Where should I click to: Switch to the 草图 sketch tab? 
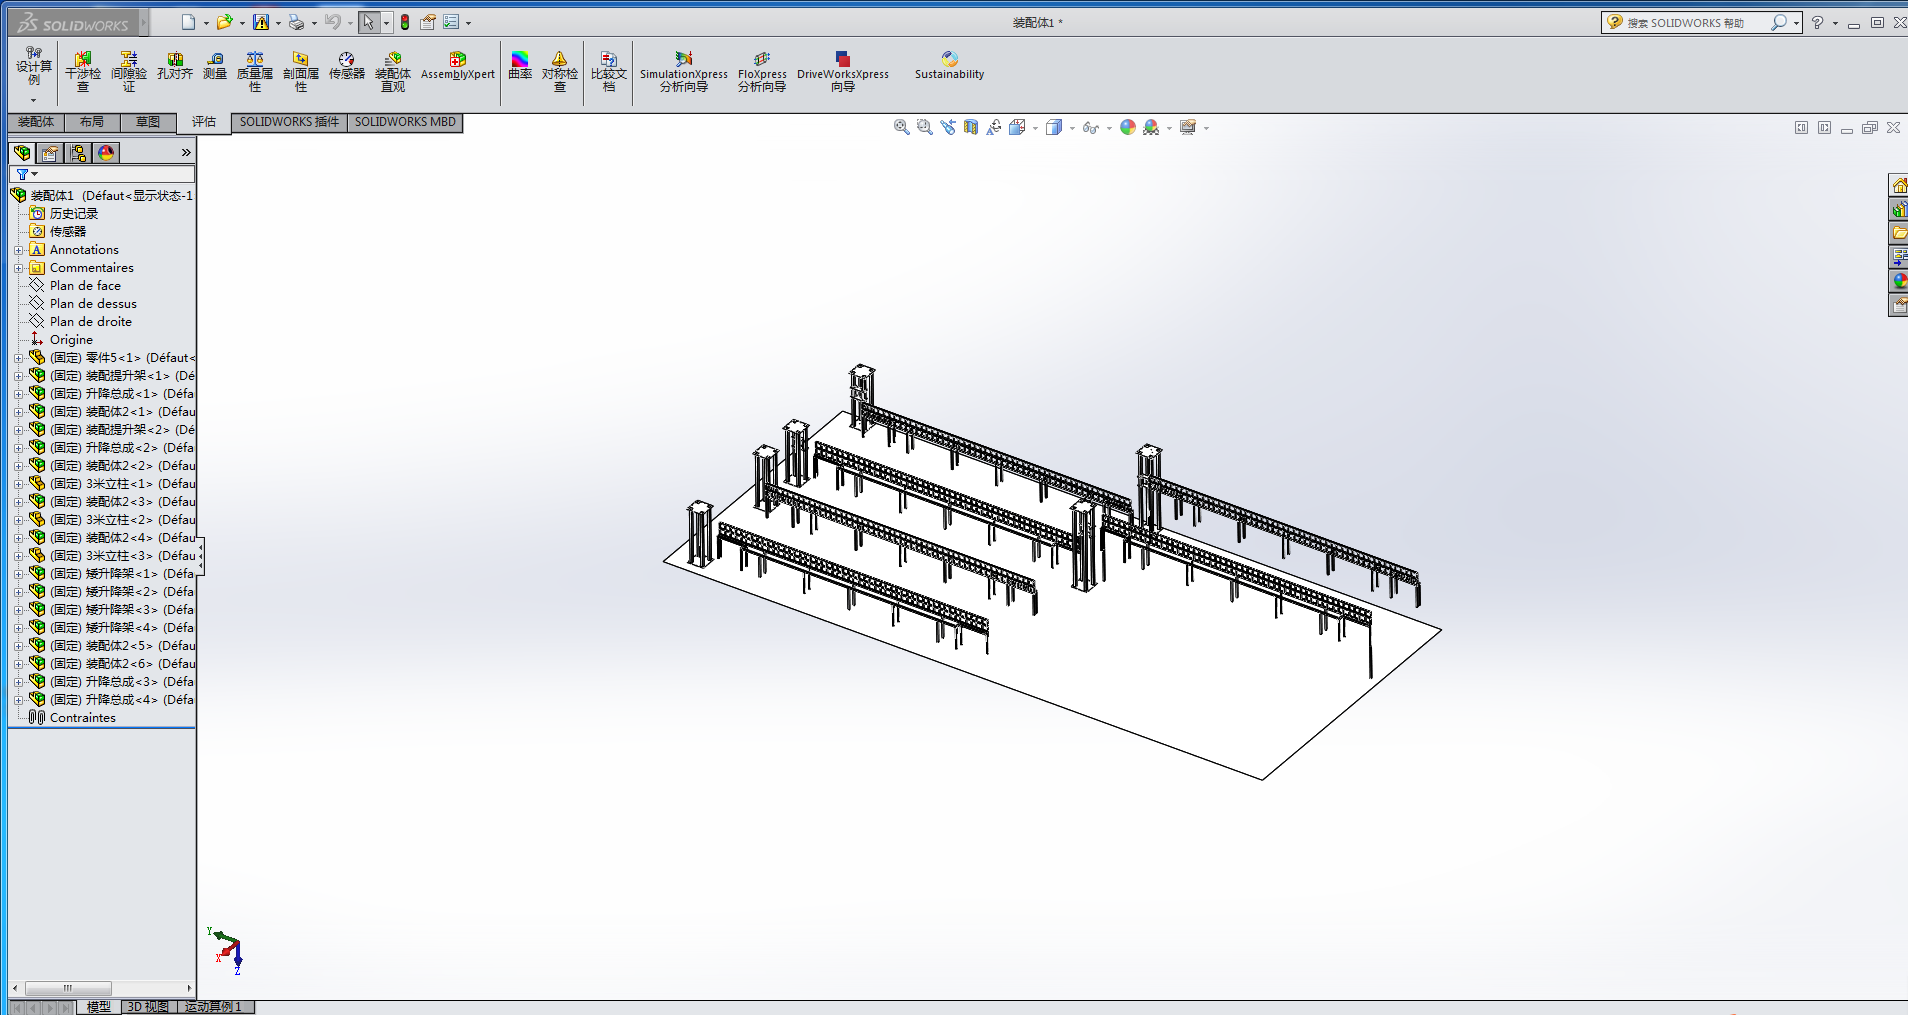[148, 122]
